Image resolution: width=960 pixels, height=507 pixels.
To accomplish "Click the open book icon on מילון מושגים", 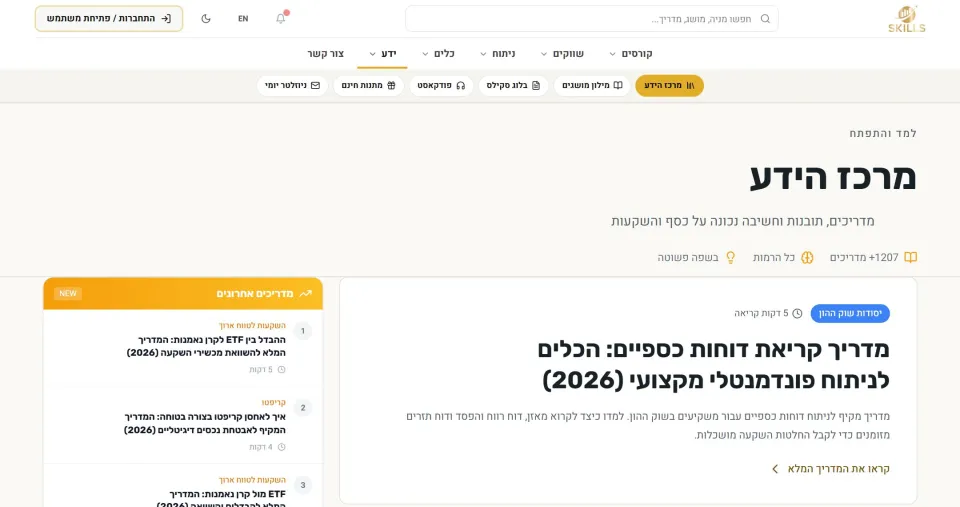I will [x=618, y=86].
